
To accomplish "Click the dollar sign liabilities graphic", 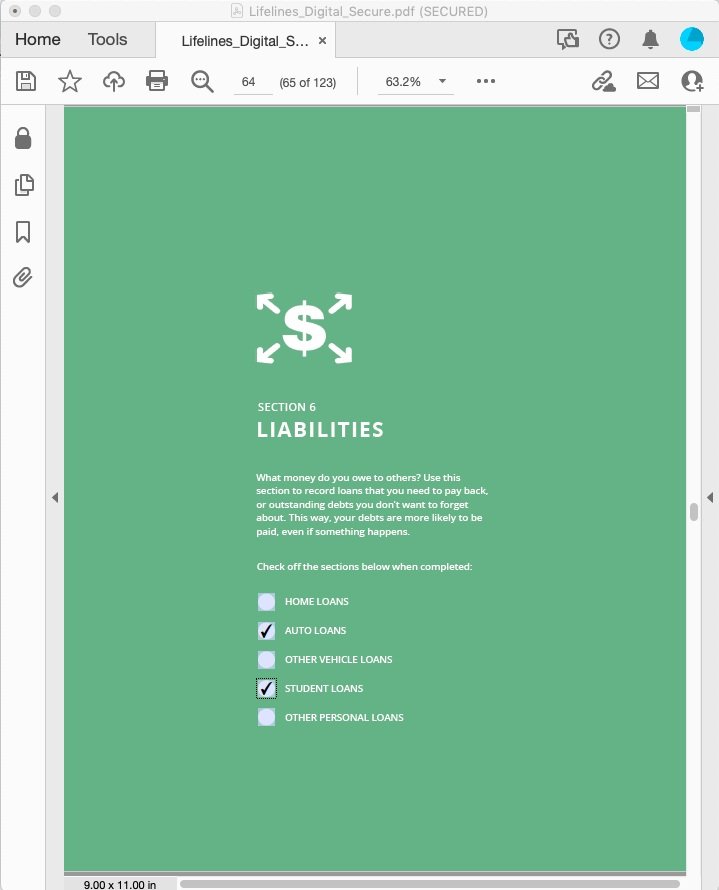I will pyautogui.click(x=304, y=328).
